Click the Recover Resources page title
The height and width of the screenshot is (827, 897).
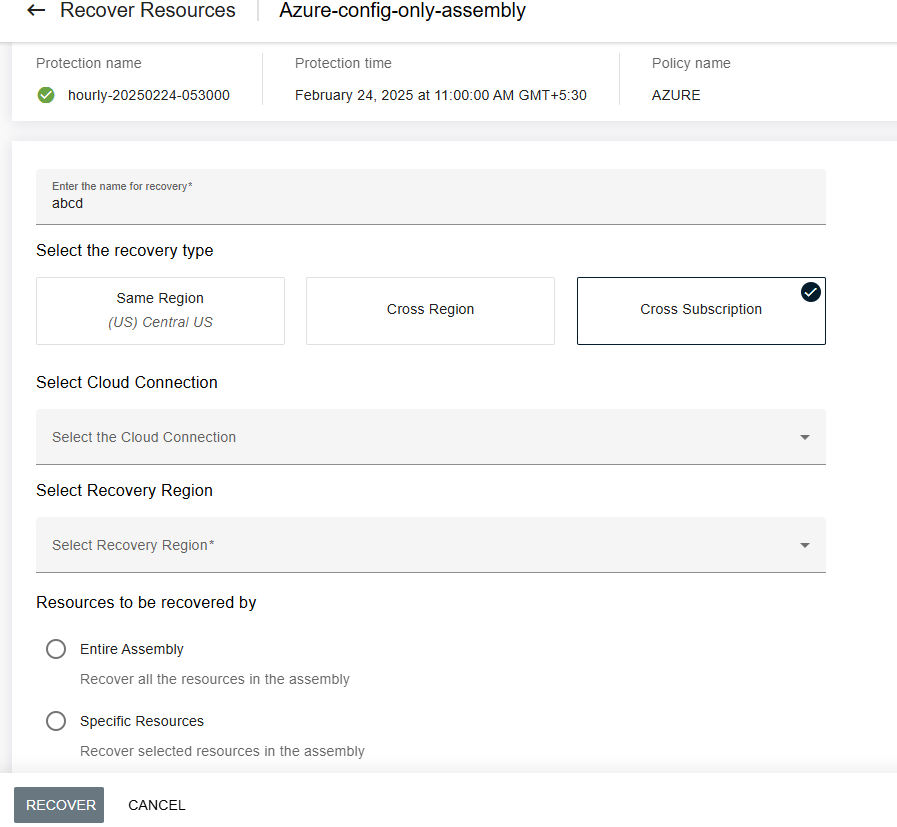click(148, 10)
